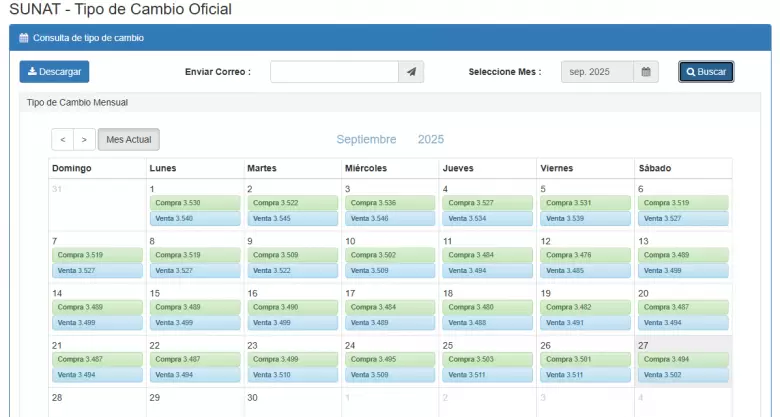This screenshot has width=780, height=417.
Task: Click Venta 3.488 on day 18
Action: click(488, 322)
